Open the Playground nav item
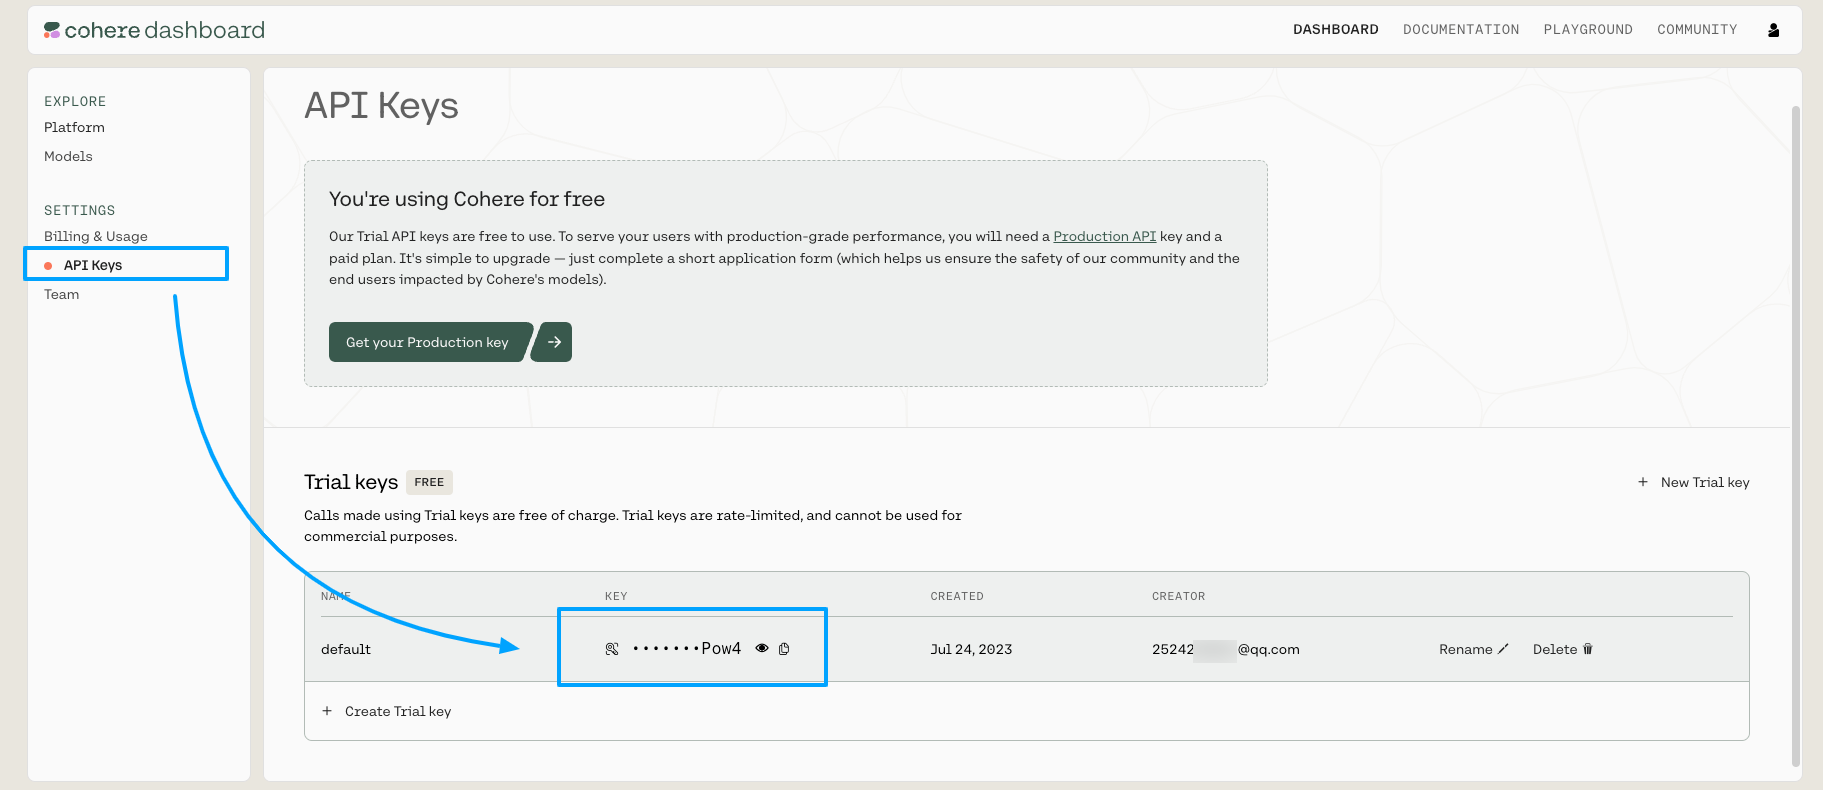 [1588, 30]
